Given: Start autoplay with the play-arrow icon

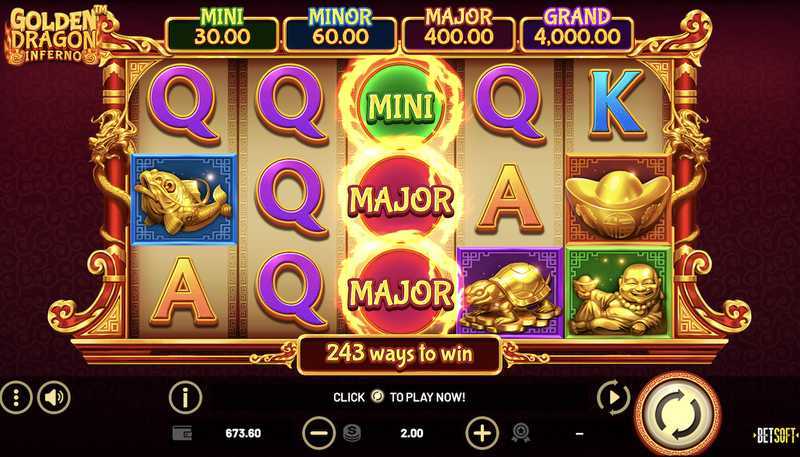Looking at the screenshot, I should coord(613,397).
